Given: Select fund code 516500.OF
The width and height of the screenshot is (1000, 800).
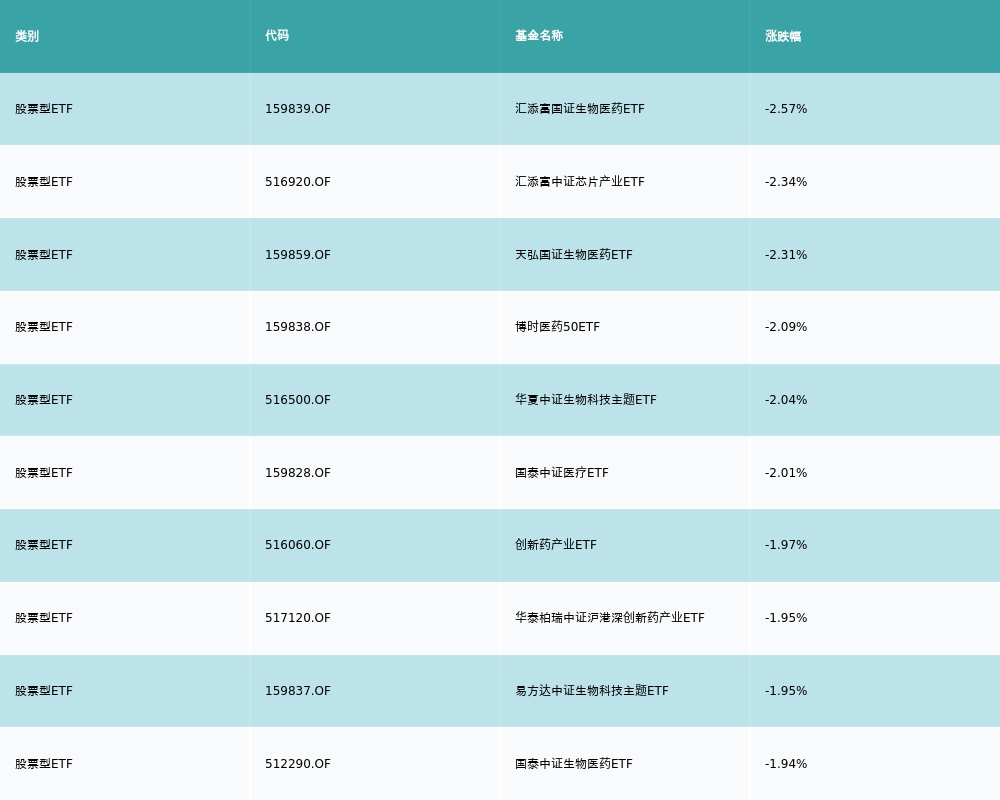Looking at the screenshot, I should click(x=298, y=400).
